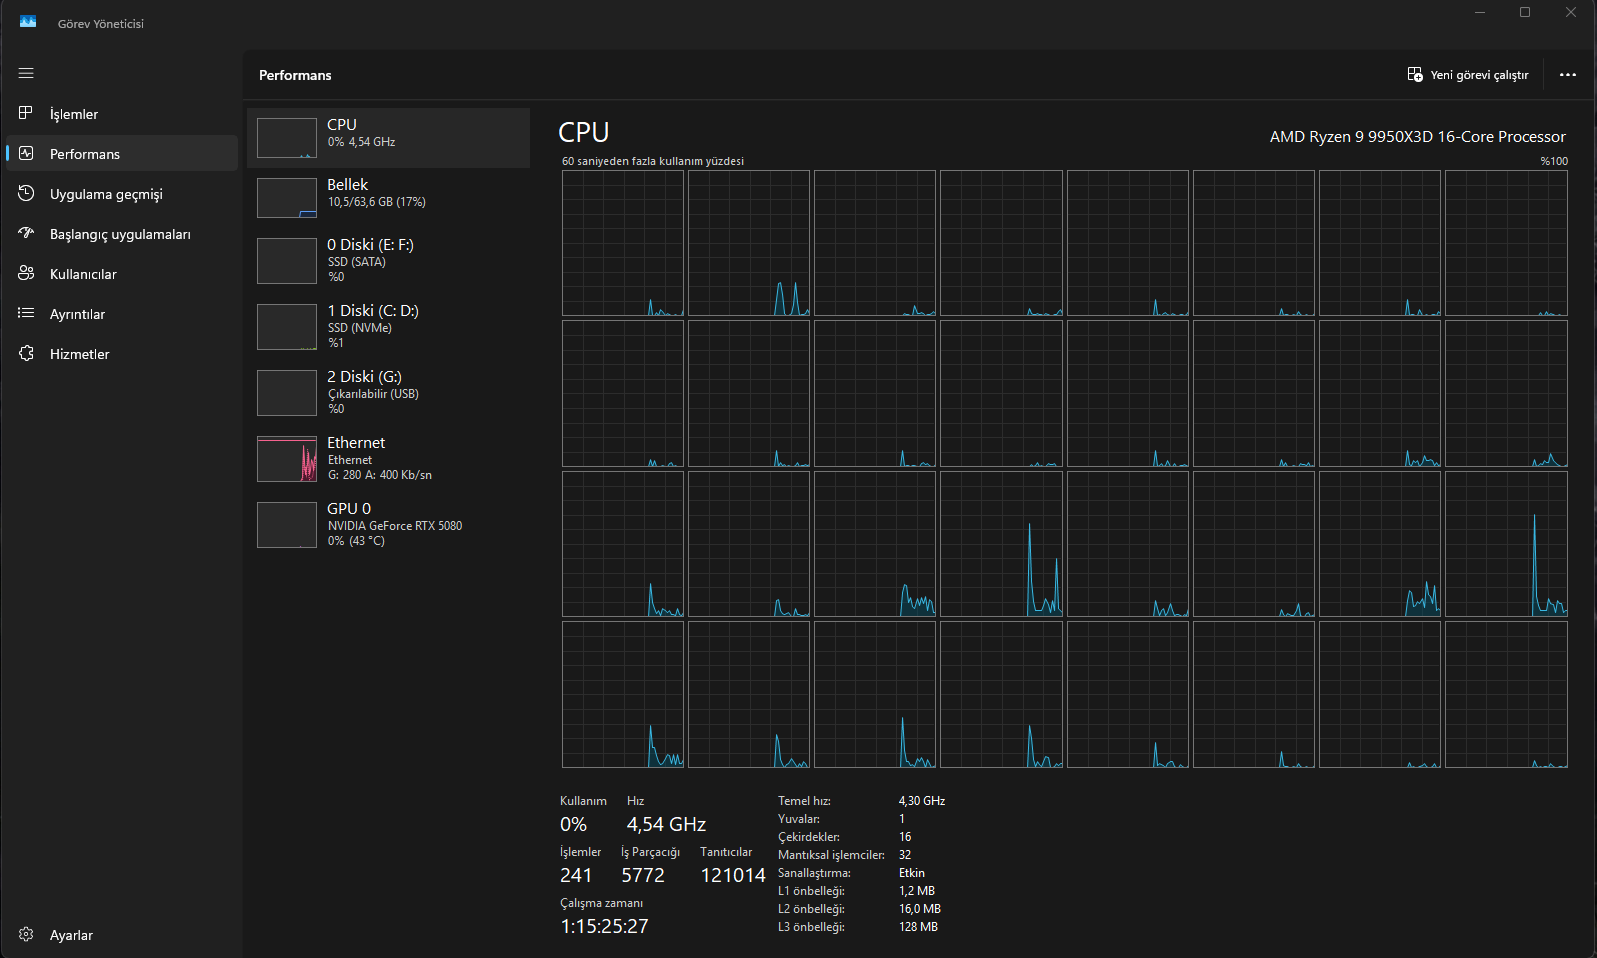Click the Temel hız 4,30 GHz value
1597x958 pixels.
922,801
